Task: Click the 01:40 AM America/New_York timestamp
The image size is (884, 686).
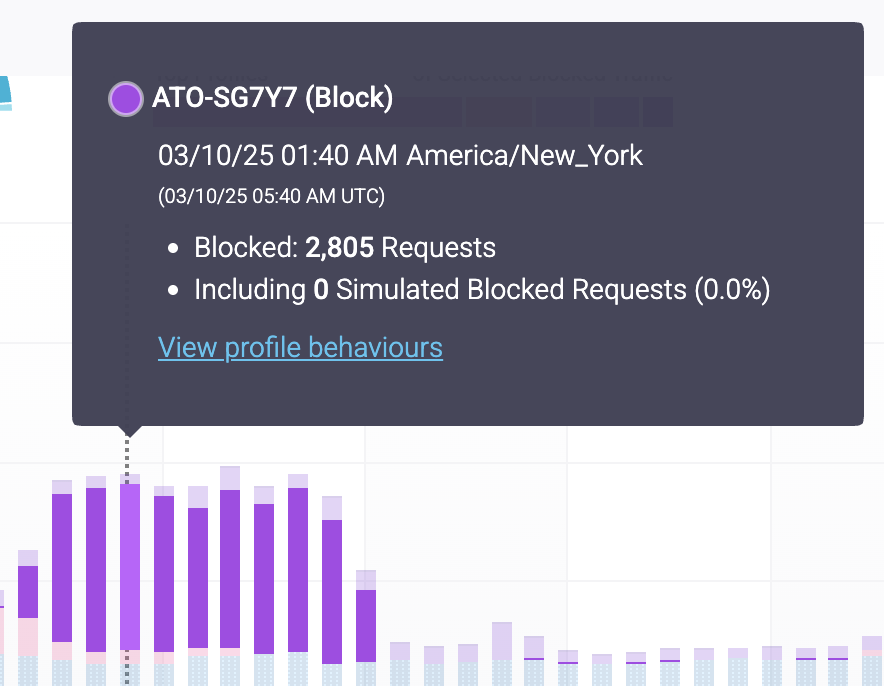Action: pyautogui.click(x=400, y=156)
